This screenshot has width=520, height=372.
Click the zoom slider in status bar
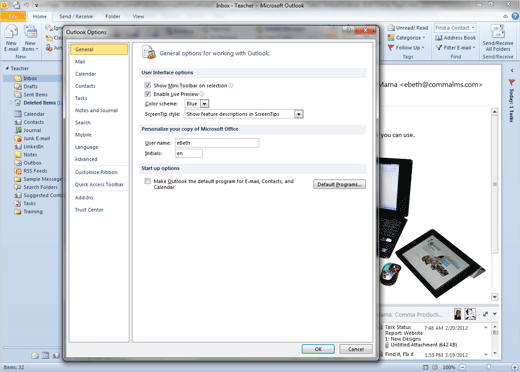pos(489,367)
